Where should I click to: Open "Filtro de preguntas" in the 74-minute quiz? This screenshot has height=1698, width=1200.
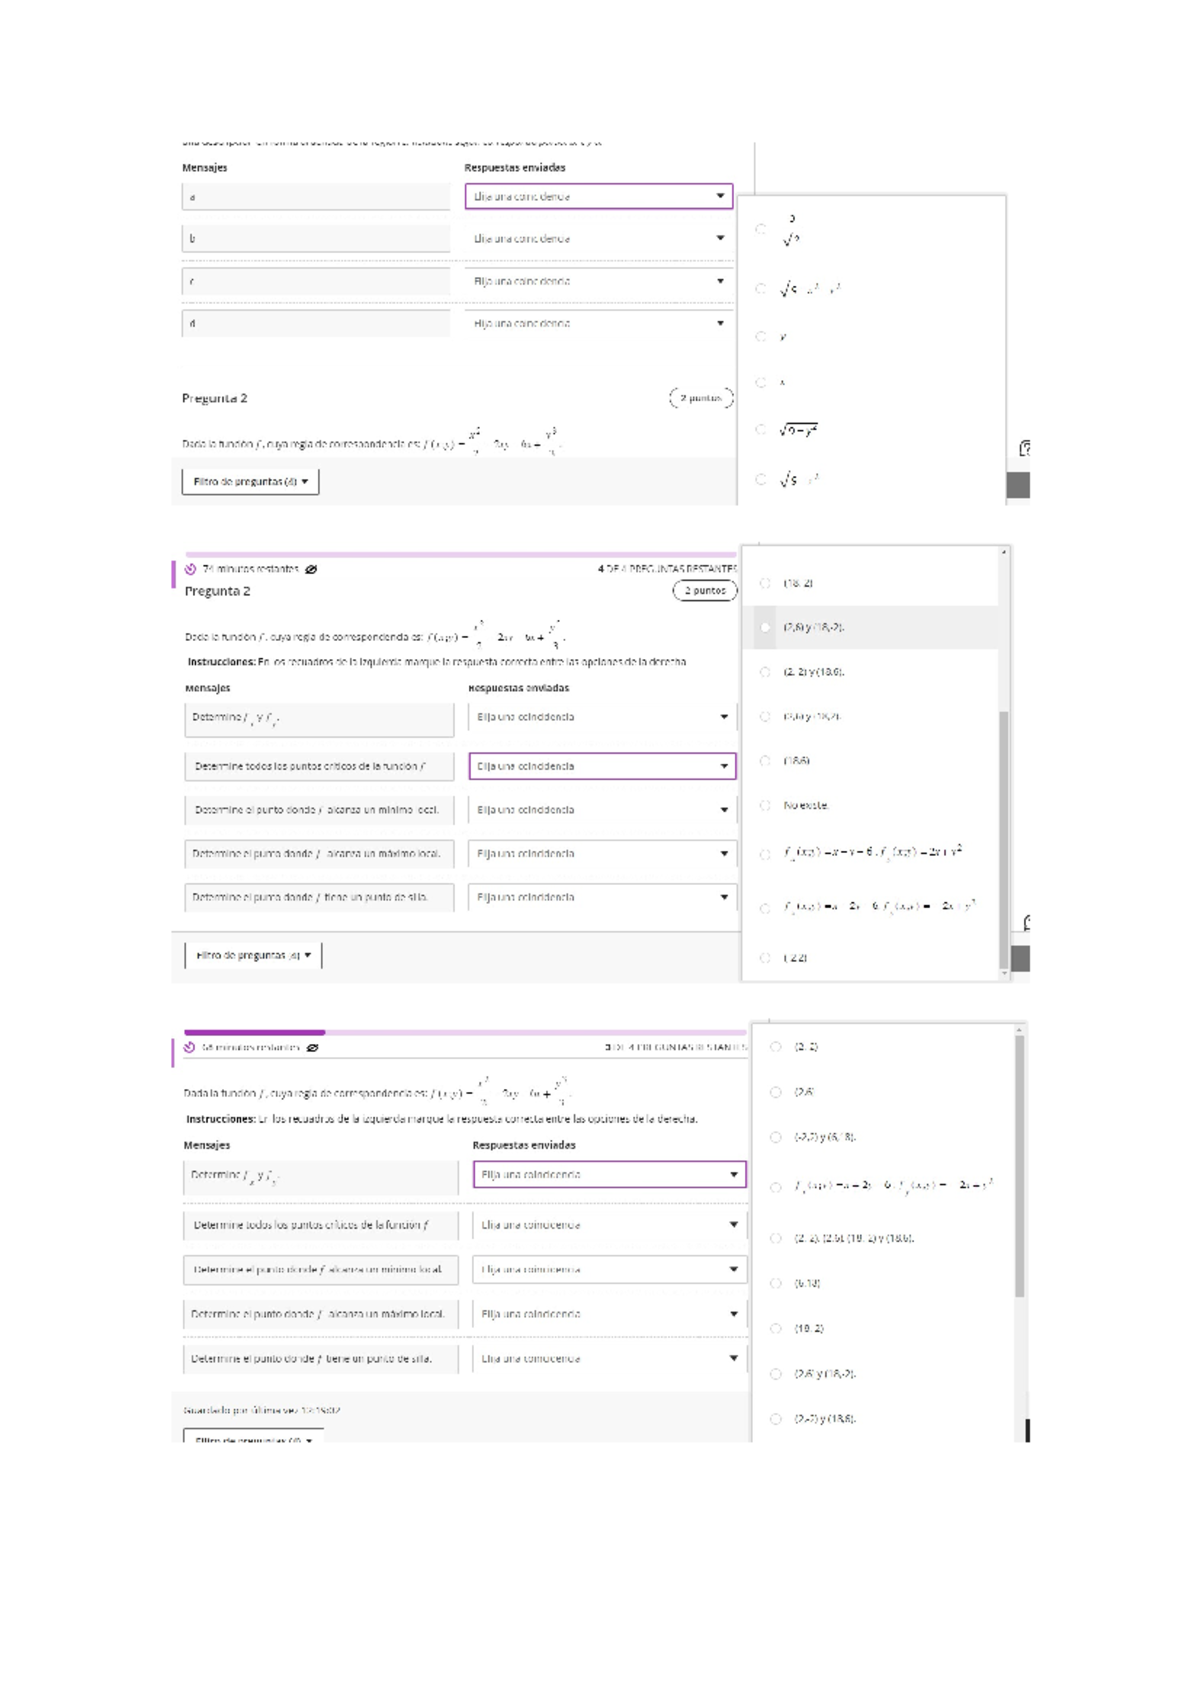(253, 955)
